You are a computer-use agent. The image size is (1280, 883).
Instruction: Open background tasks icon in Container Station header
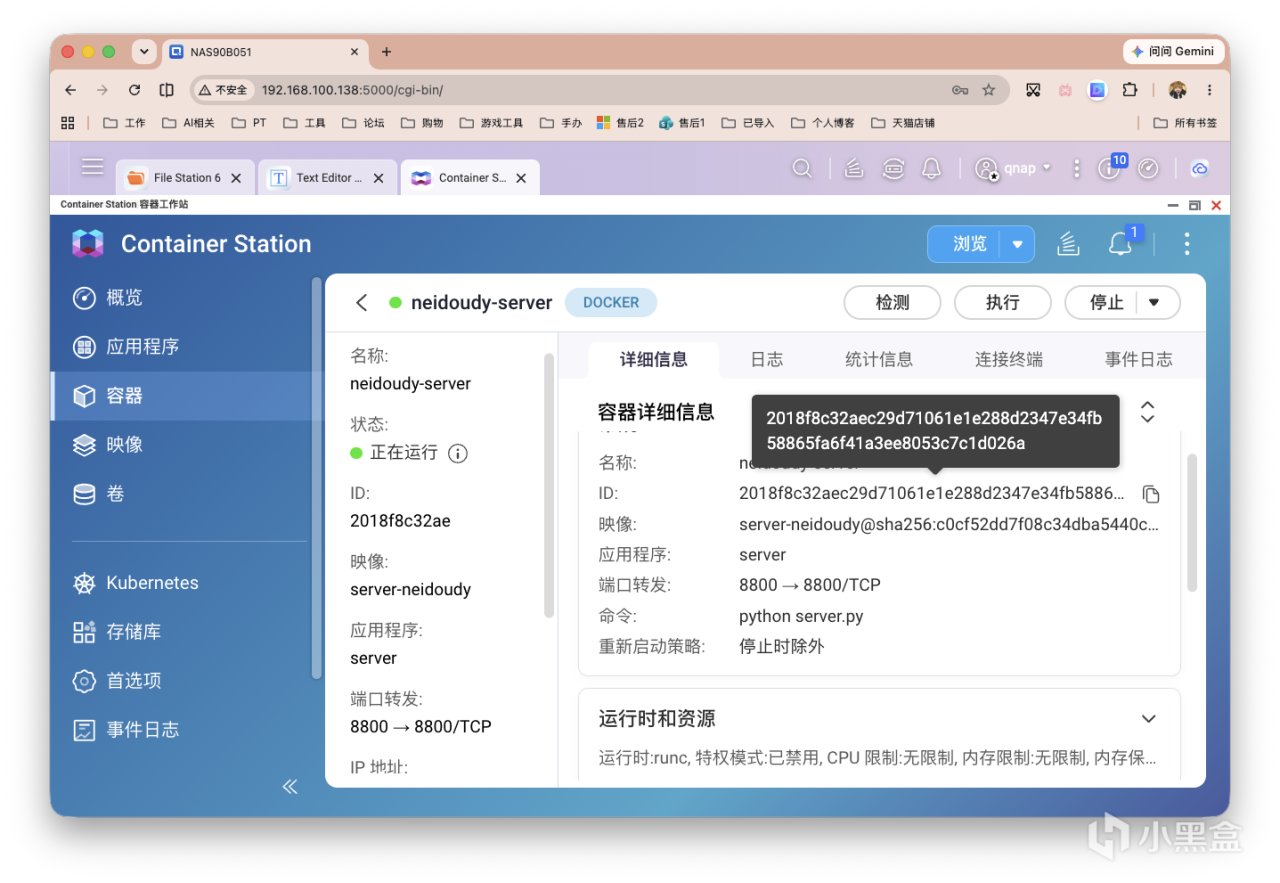pyautogui.click(x=1068, y=244)
